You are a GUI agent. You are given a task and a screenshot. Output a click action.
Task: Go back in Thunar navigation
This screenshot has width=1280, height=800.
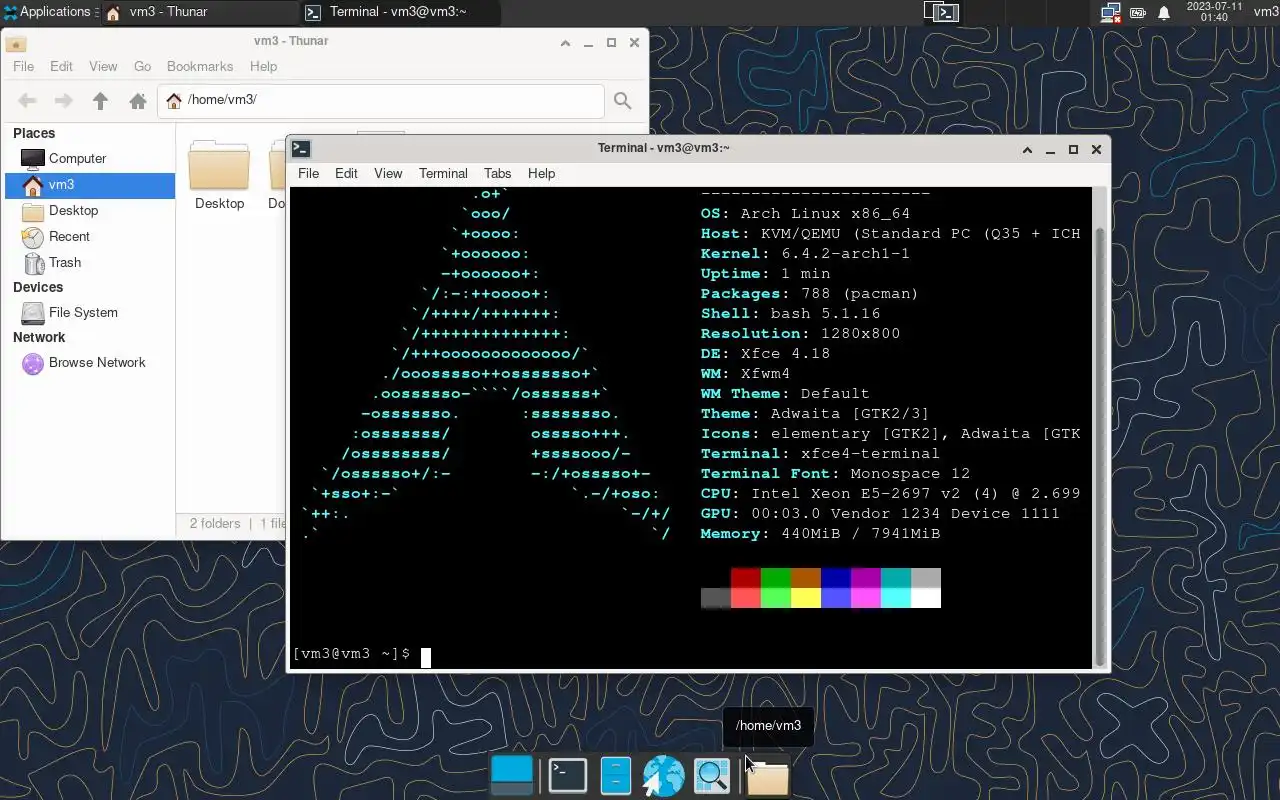27,100
